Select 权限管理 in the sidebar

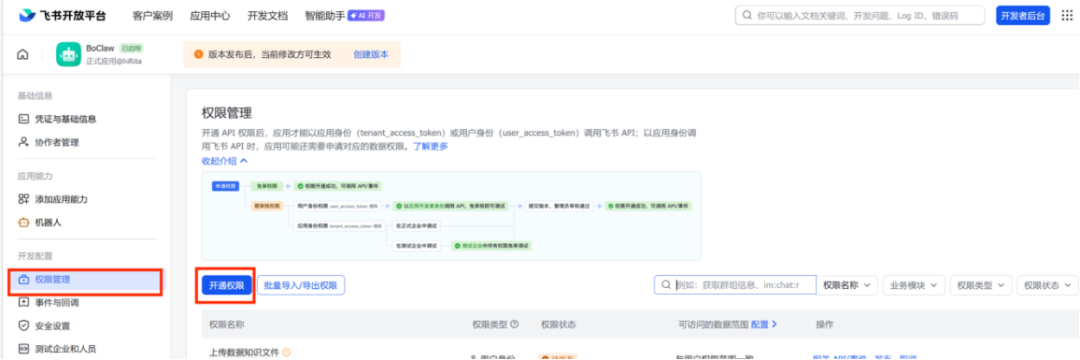coord(85,279)
